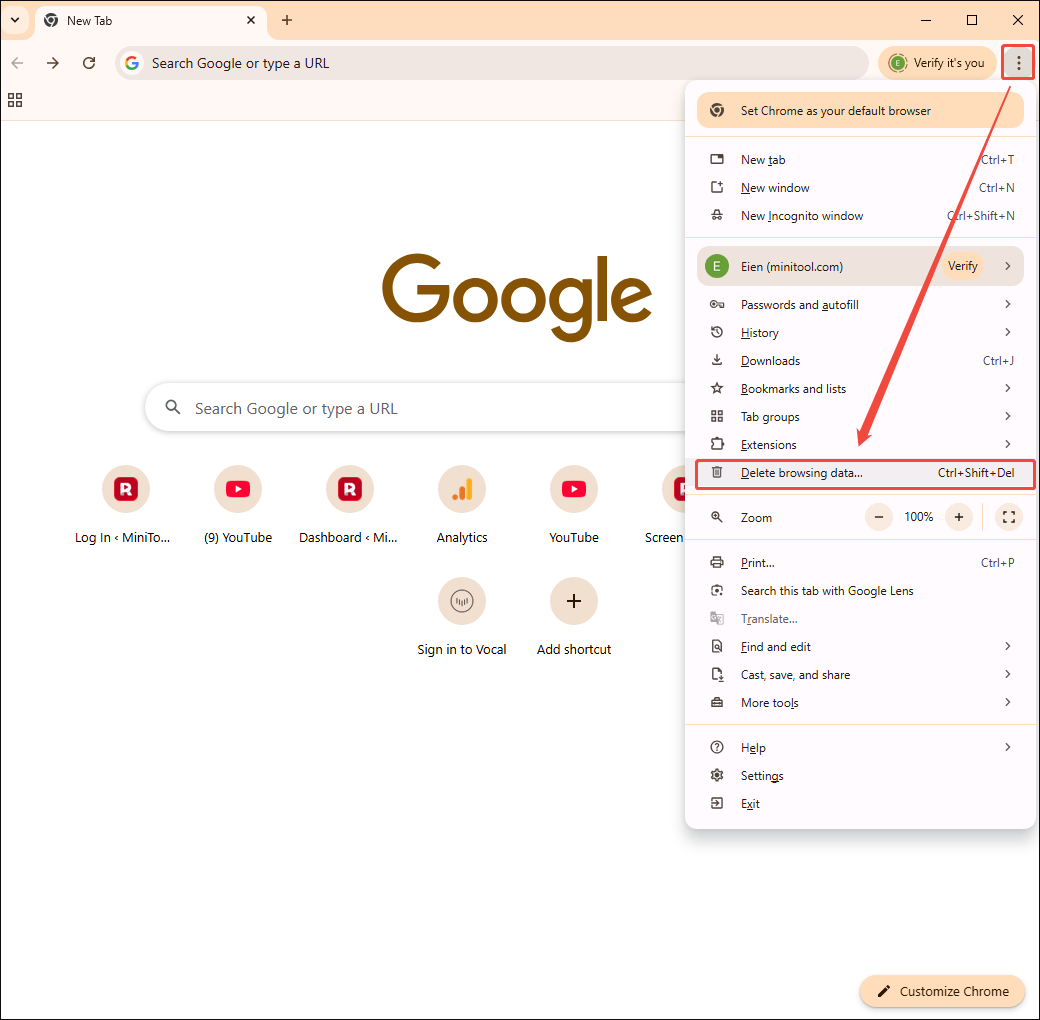This screenshot has width=1040, height=1020.
Task: Open the YouTube shortcut icon
Action: point(574,489)
